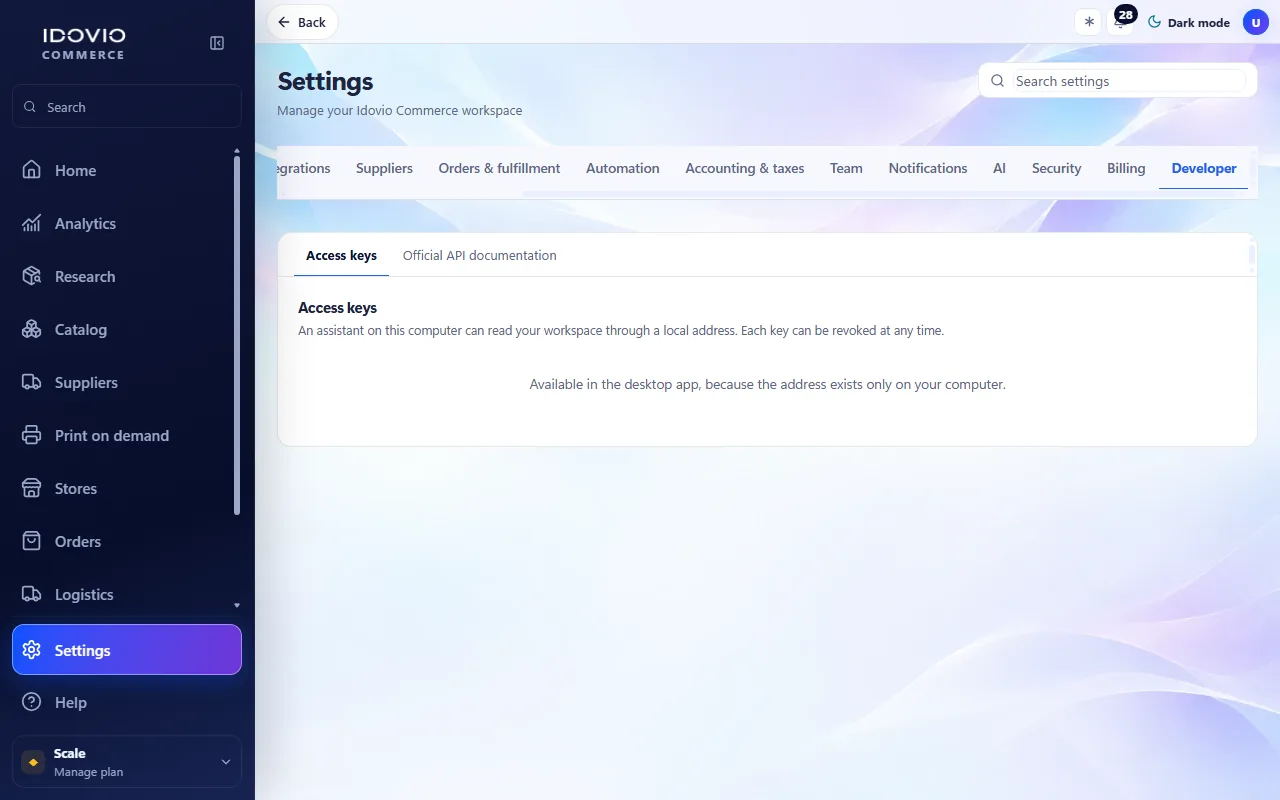Open the Orders & fulfillment tab
1280x800 pixels.
point(499,168)
